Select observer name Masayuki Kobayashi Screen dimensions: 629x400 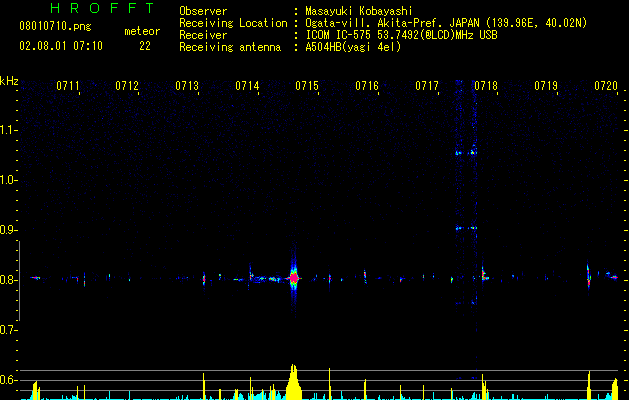[x=359, y=11]
